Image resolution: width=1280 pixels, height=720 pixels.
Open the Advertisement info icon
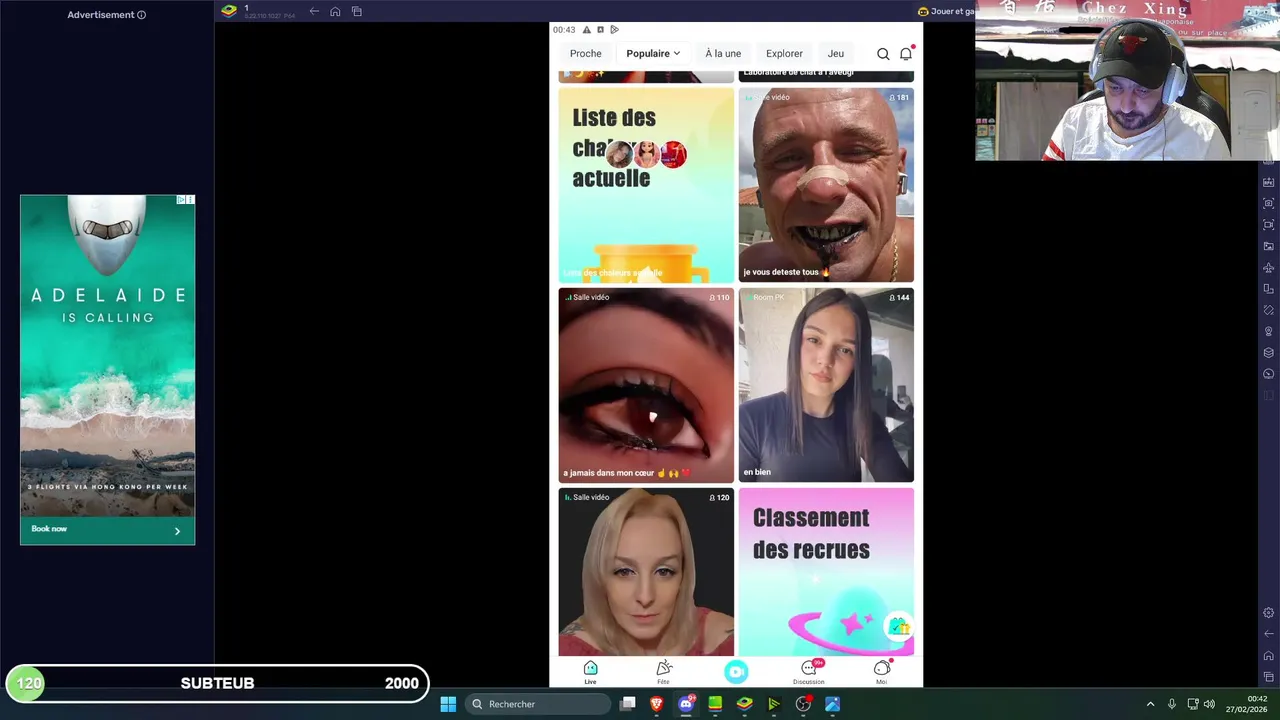point(141,15)
